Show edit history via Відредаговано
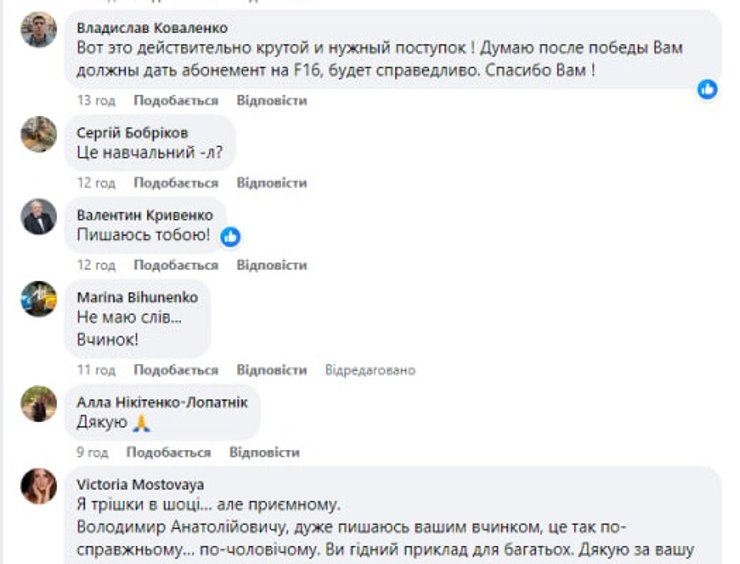This screenshot has height=564, width=740. pyautogui.click(x=369, y=370)
